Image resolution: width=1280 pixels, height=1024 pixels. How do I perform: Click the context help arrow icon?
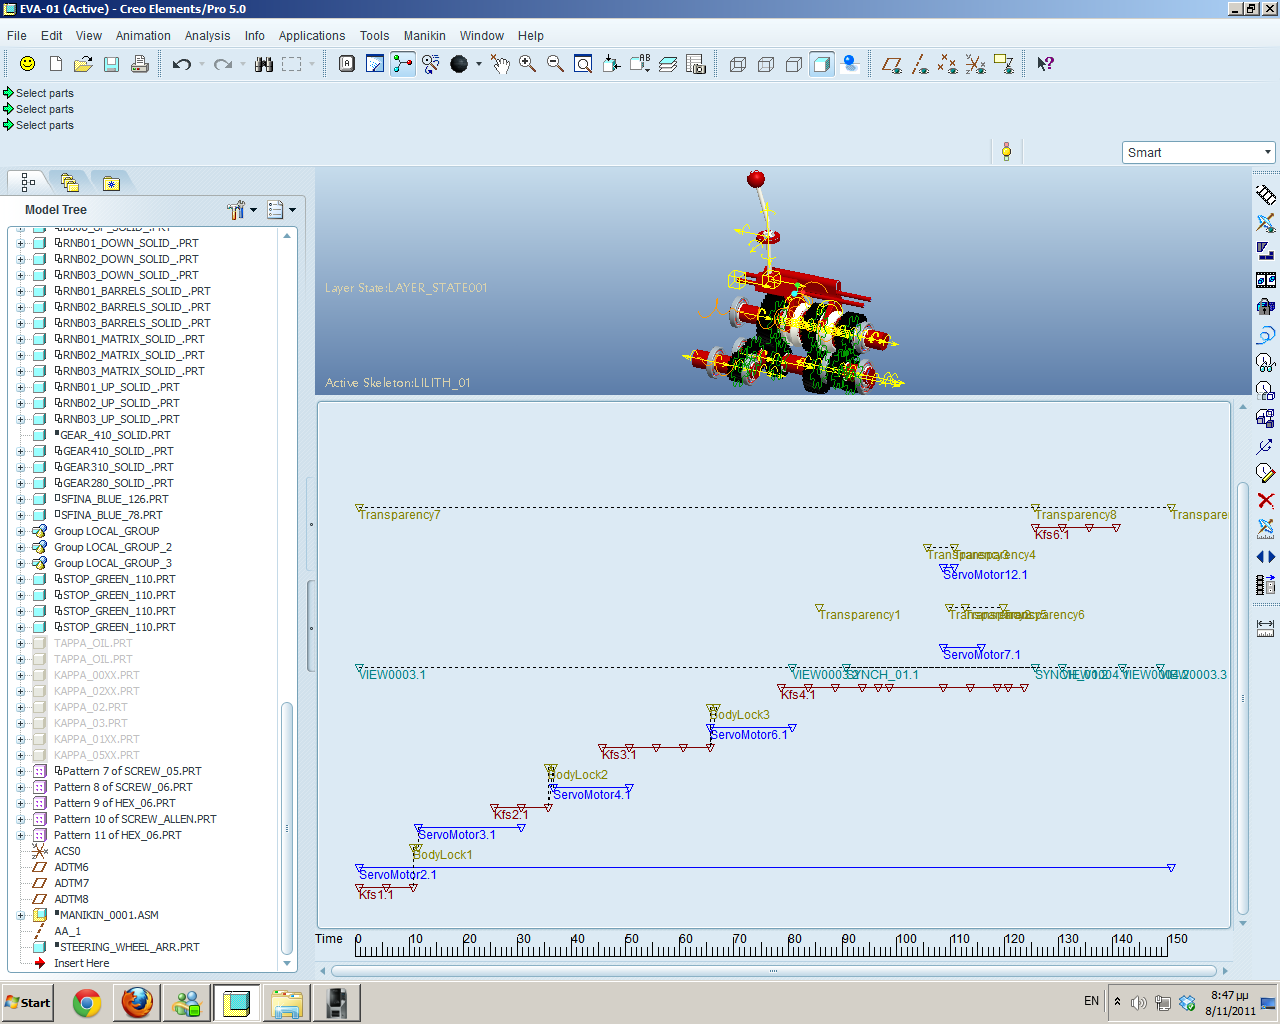[x=1045, y=64]
